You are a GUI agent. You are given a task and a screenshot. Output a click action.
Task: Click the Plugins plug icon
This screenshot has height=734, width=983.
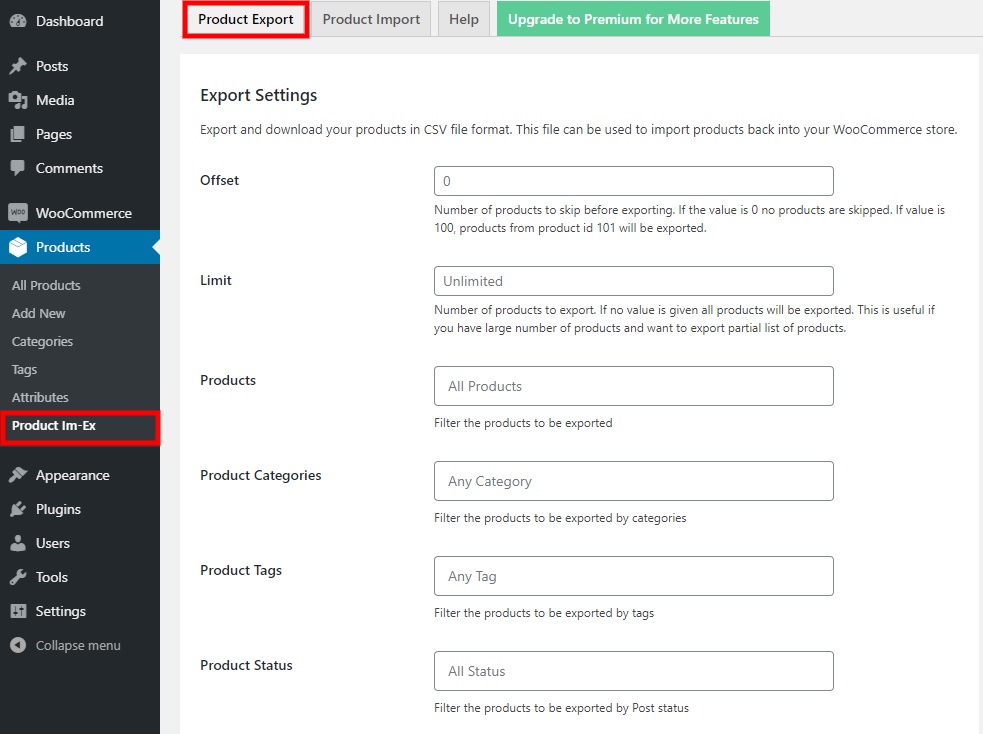point(18,508)
